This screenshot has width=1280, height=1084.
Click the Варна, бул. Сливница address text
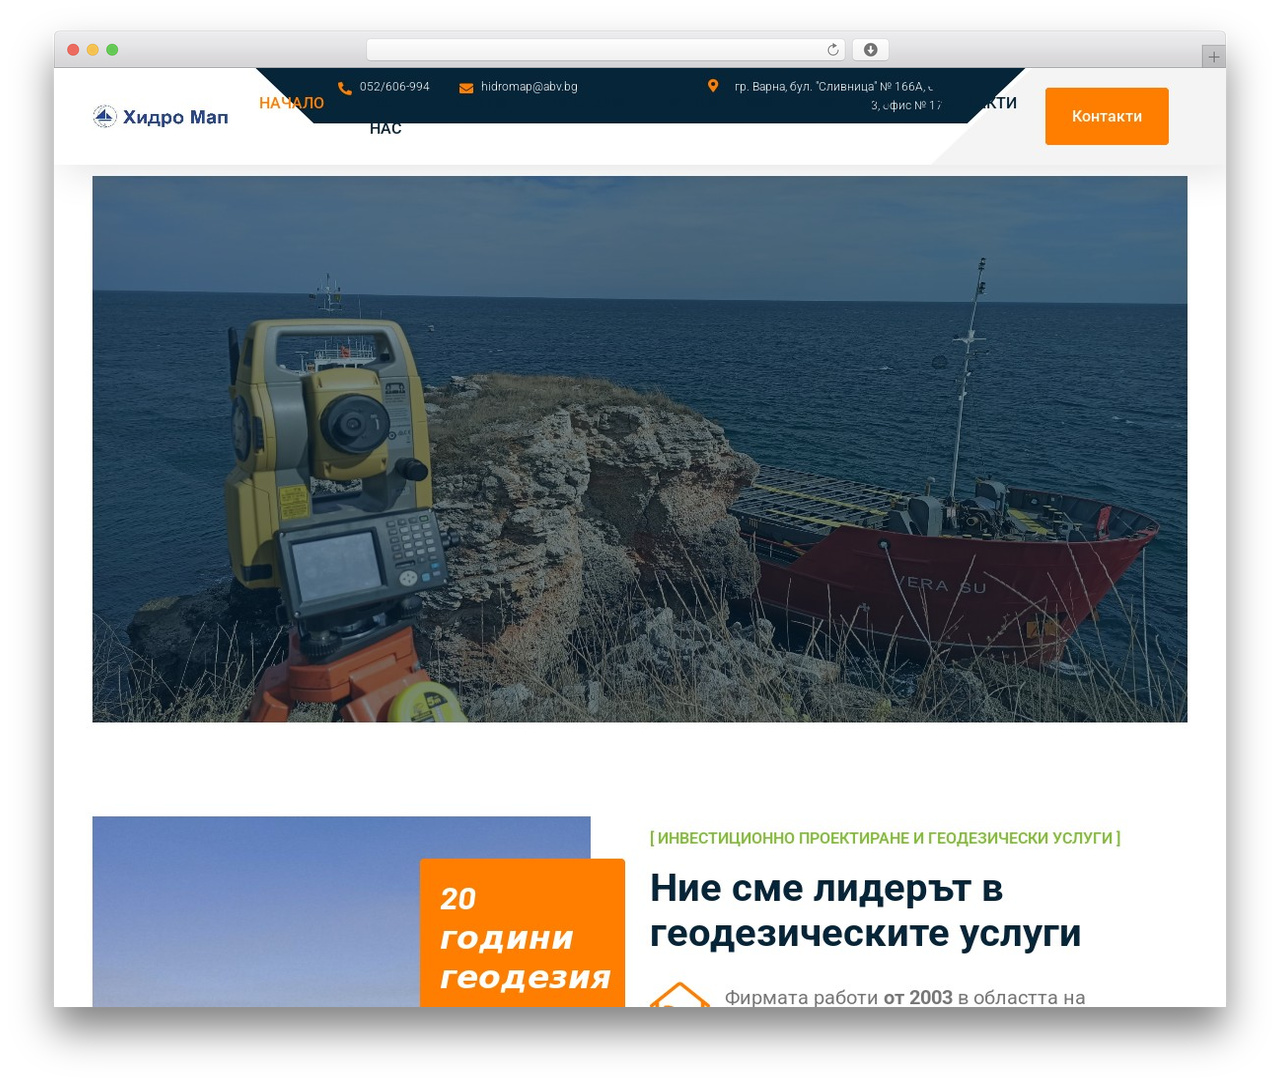[x=838, y=95]
